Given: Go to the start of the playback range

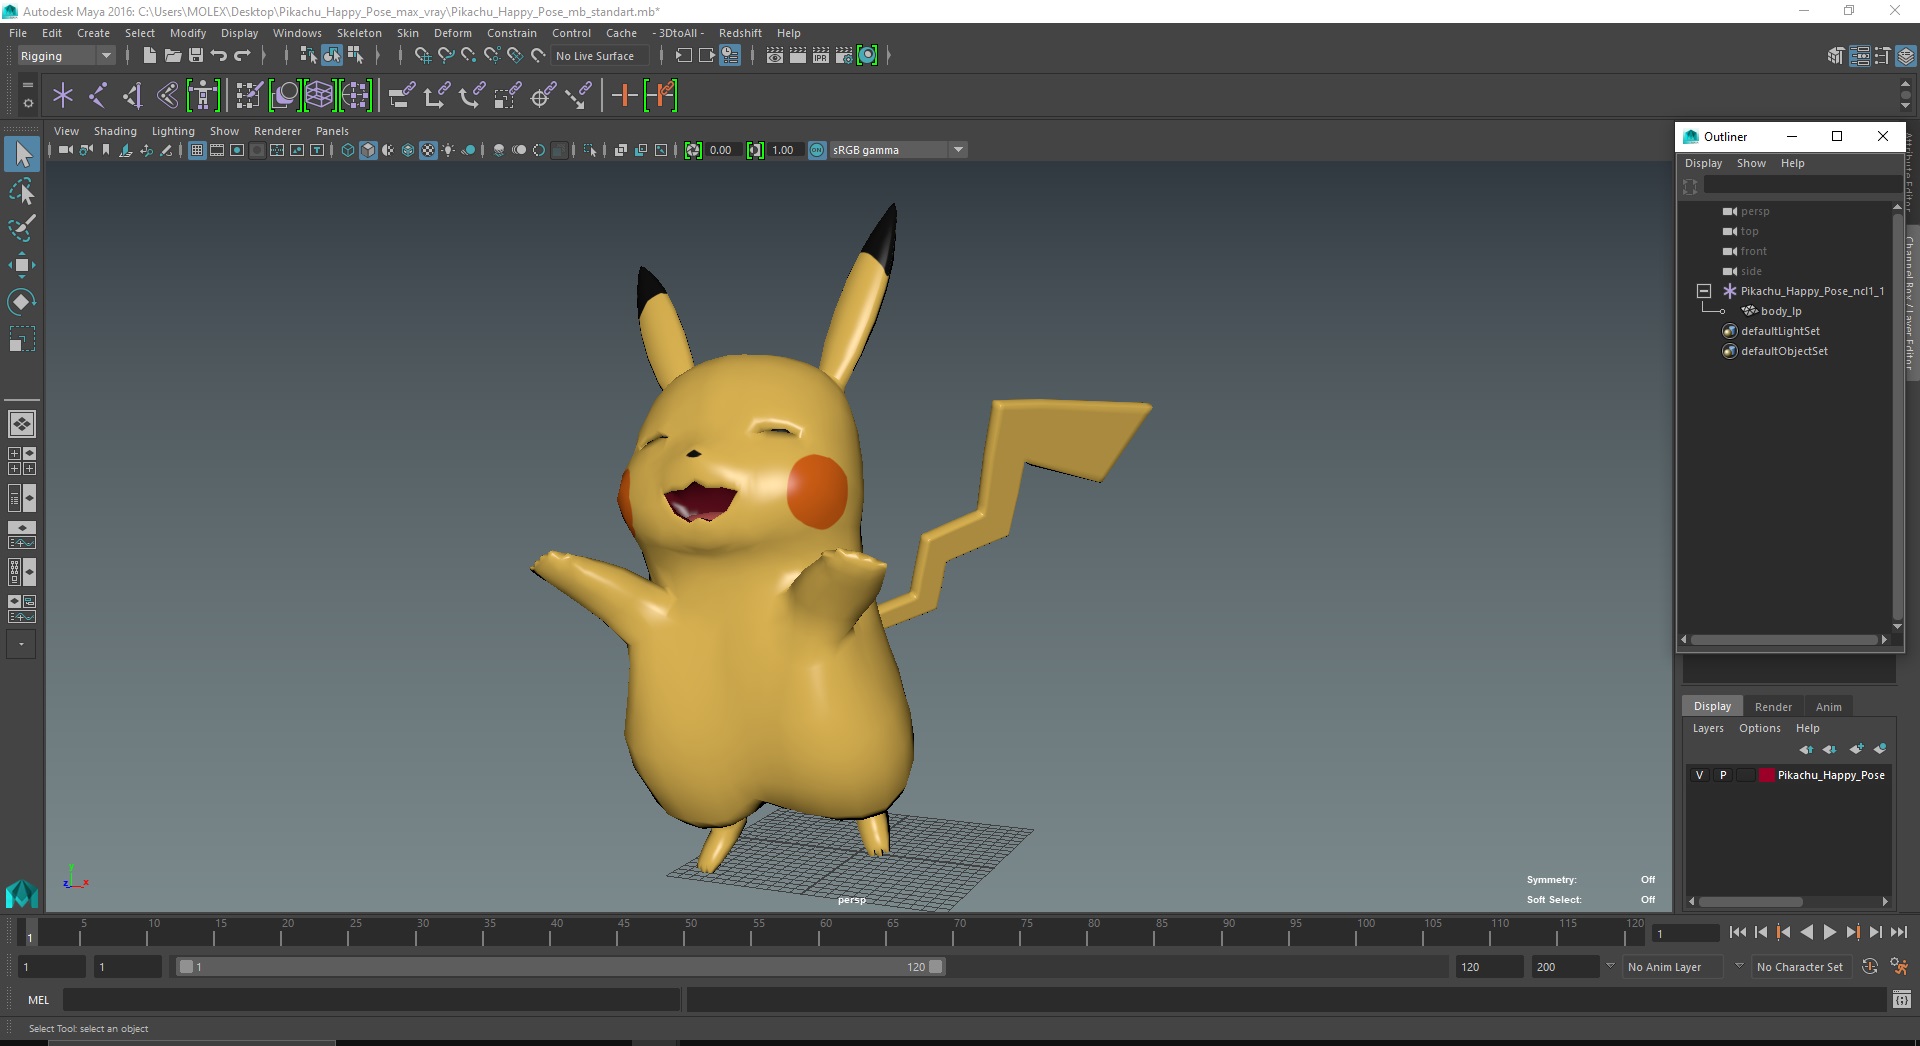Looking at the screenshot, I should click(x=1737, y=932).
